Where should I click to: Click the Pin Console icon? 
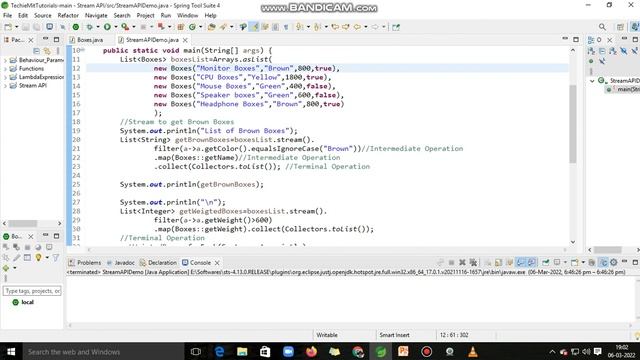546,262
